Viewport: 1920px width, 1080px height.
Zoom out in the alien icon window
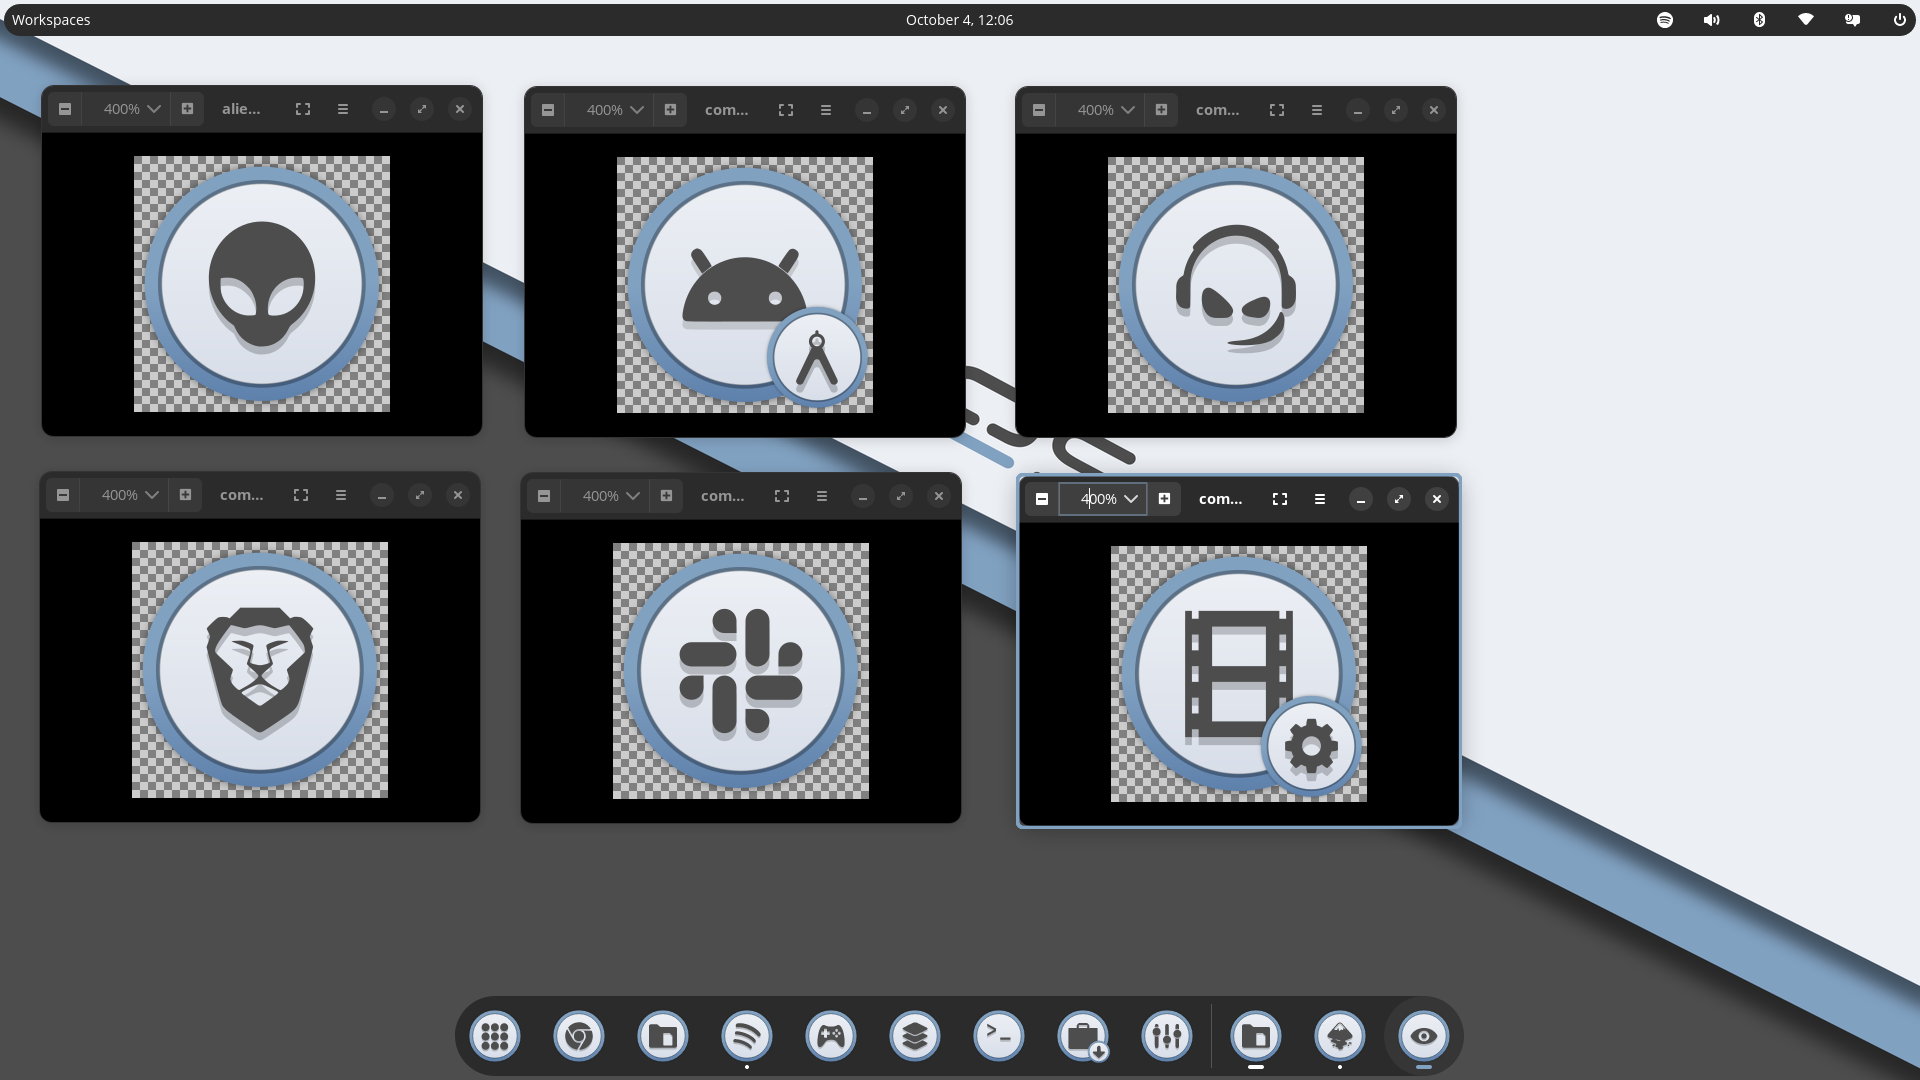65,110
